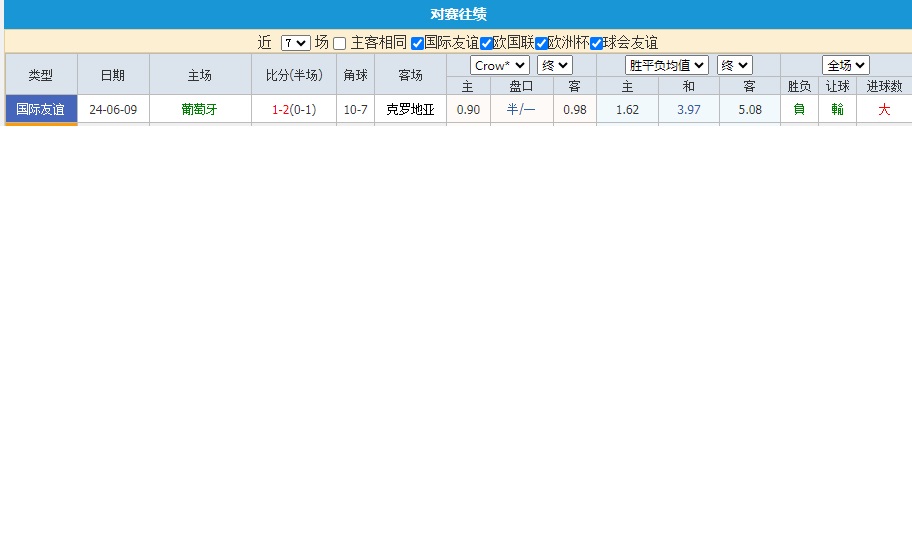Viewport: 912px width, 540px height.
Task: Click the draw odds value 3.97
Action: (688, 109)
